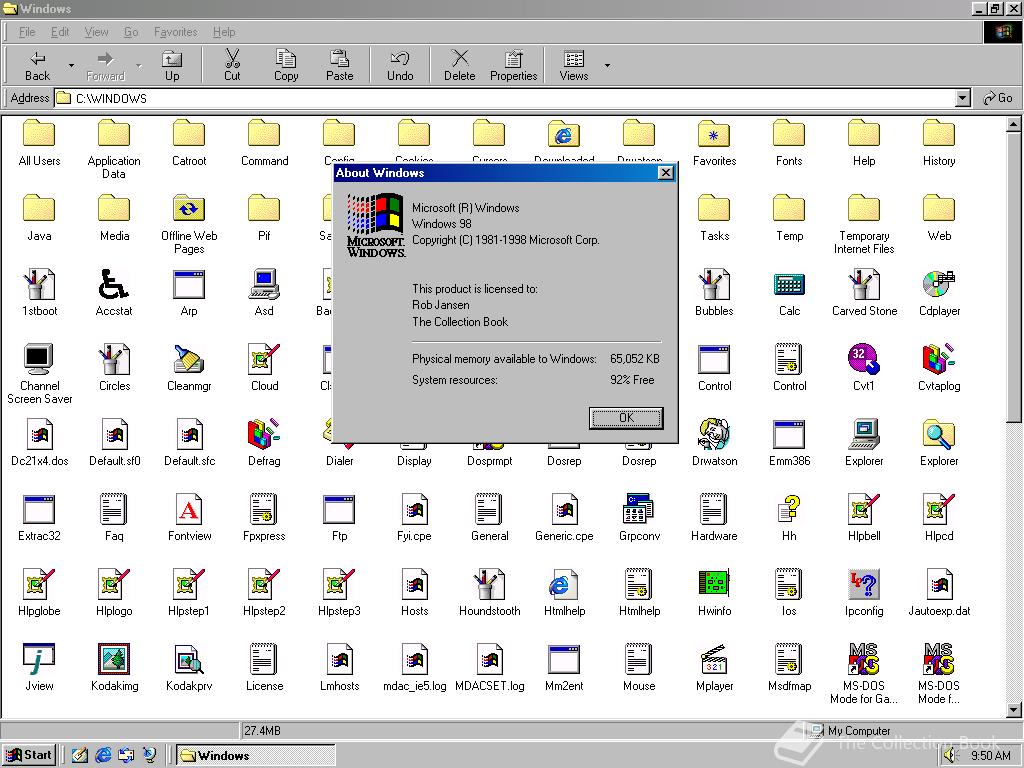1024x768 pixels.
Task: Select the Cleanmgr broom icon
Action: 189,359
